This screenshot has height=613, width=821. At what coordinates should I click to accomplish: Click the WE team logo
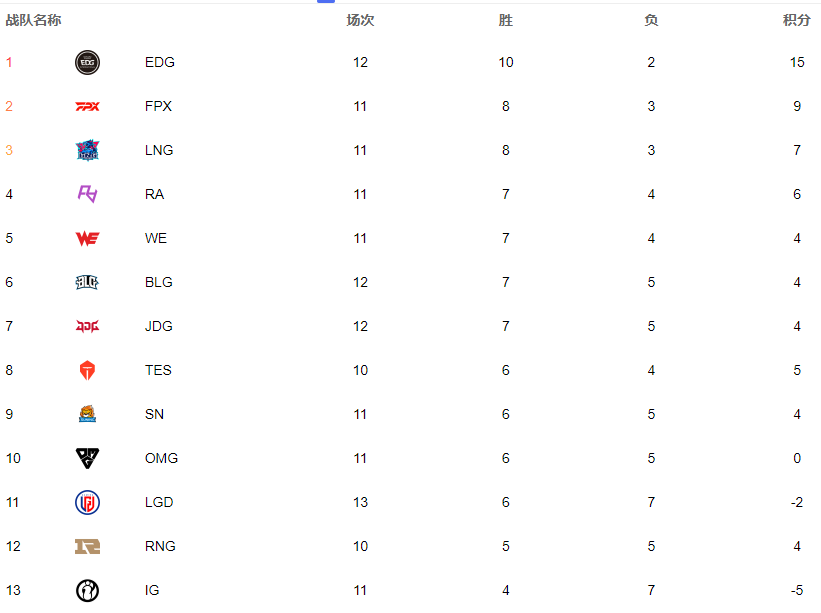pos(87,239)
